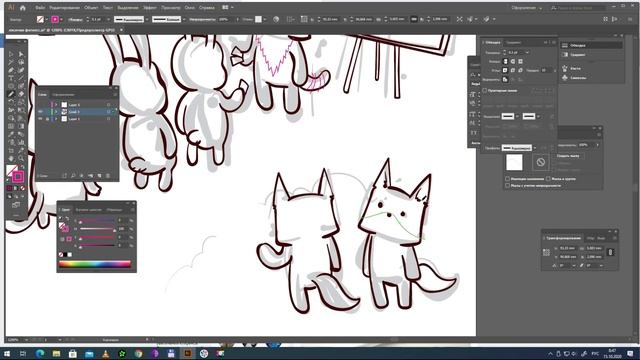Open the Файл menu
The width and height of the screenshot is (640, 360).
click(40, 7)
